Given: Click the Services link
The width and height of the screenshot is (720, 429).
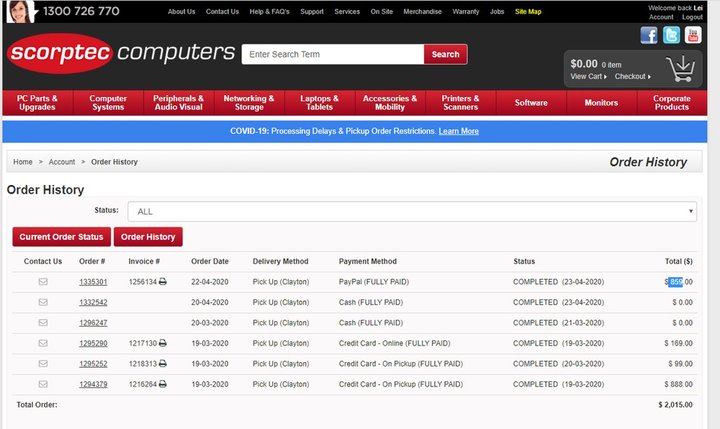Looking at the screenshot, I should pos(347,11).
